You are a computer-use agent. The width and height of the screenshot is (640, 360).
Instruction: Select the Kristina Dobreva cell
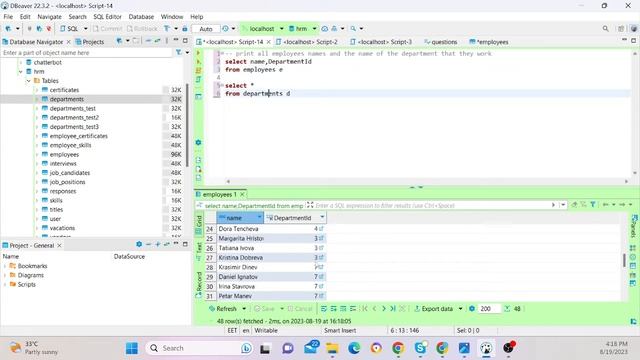click(240, 258)
